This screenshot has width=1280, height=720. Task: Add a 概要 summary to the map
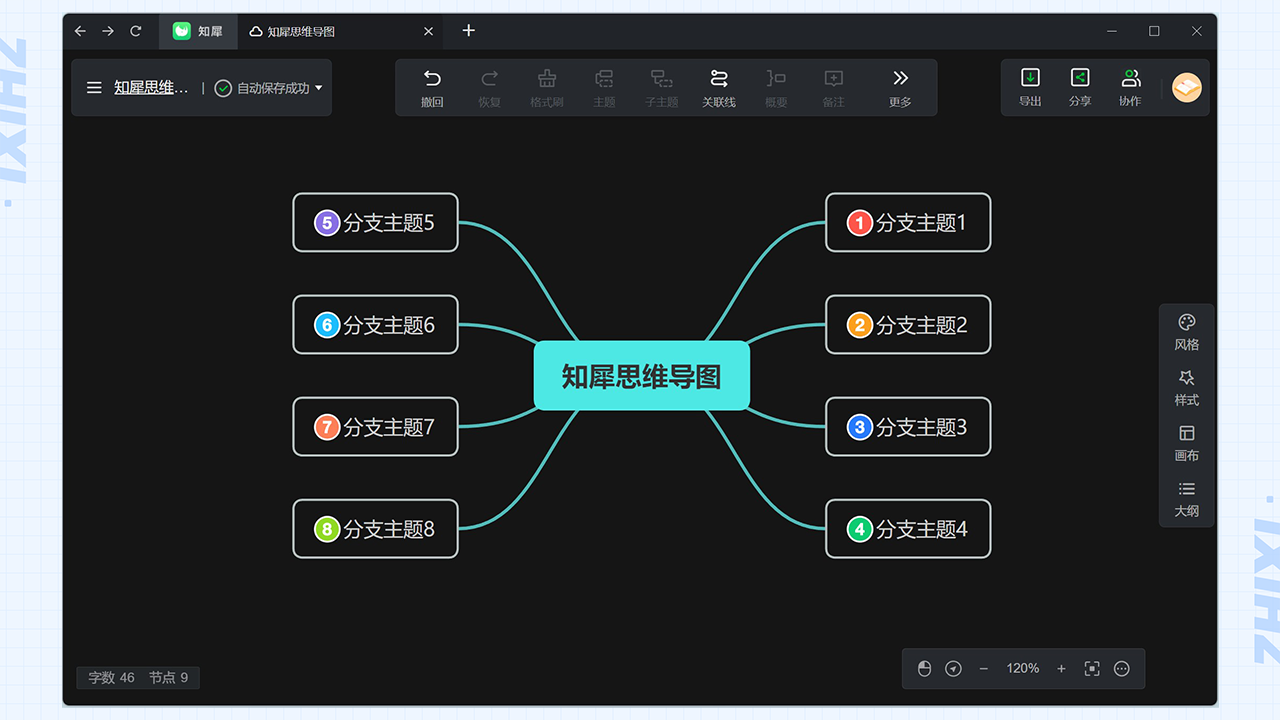pyautogui.click(x=776, y=87)
